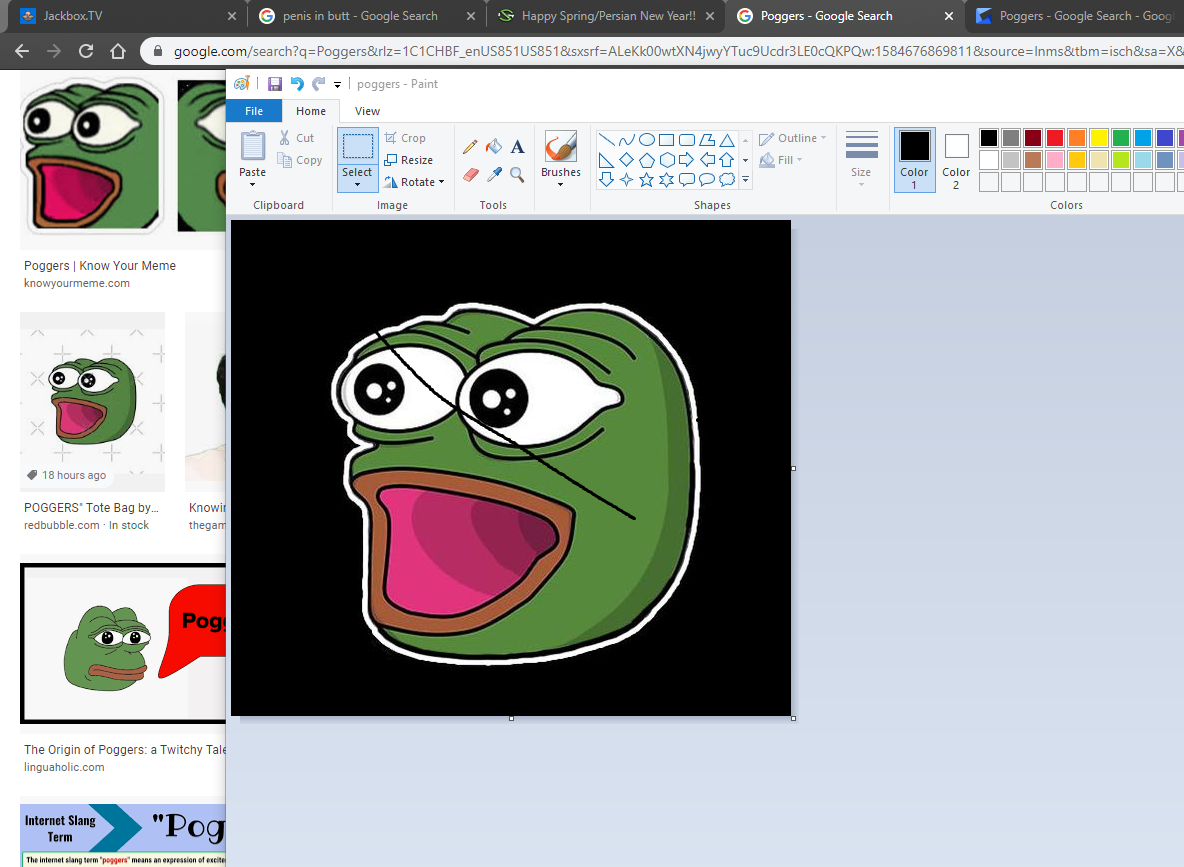The width and height of the screenshot is (1184, 867).
Task: Open The Origin of Poggers linguaholic link
Action: point(125,750)
